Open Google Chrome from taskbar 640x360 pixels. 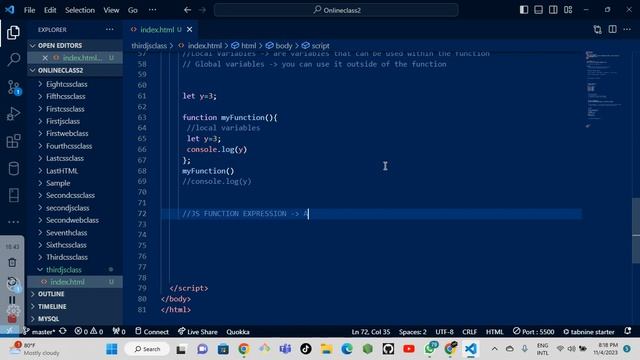244,349
